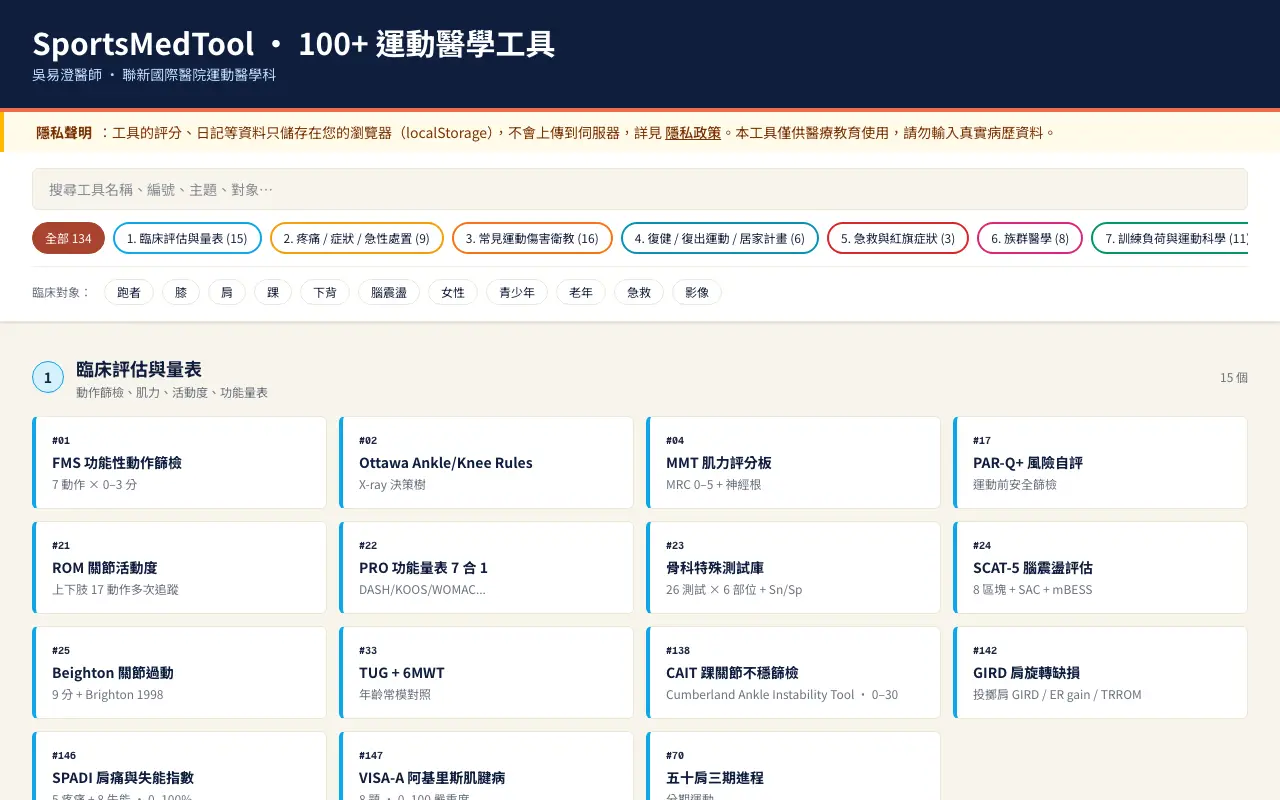Click the 臨床評估與量表 section heading
Viewport: 1280px width, 800px height.
coord(139,369)
